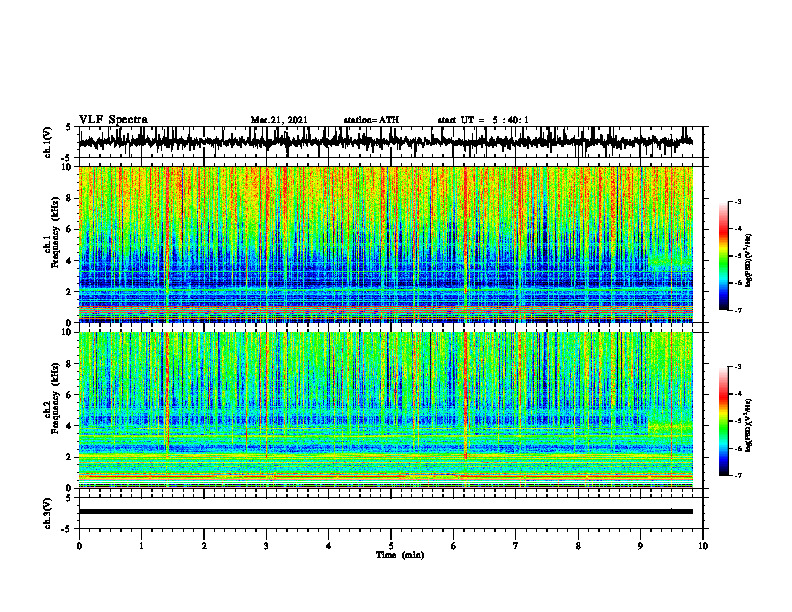Click the time axis tick label 1
This screenshot has height=612, width=792.
point(141,546)
